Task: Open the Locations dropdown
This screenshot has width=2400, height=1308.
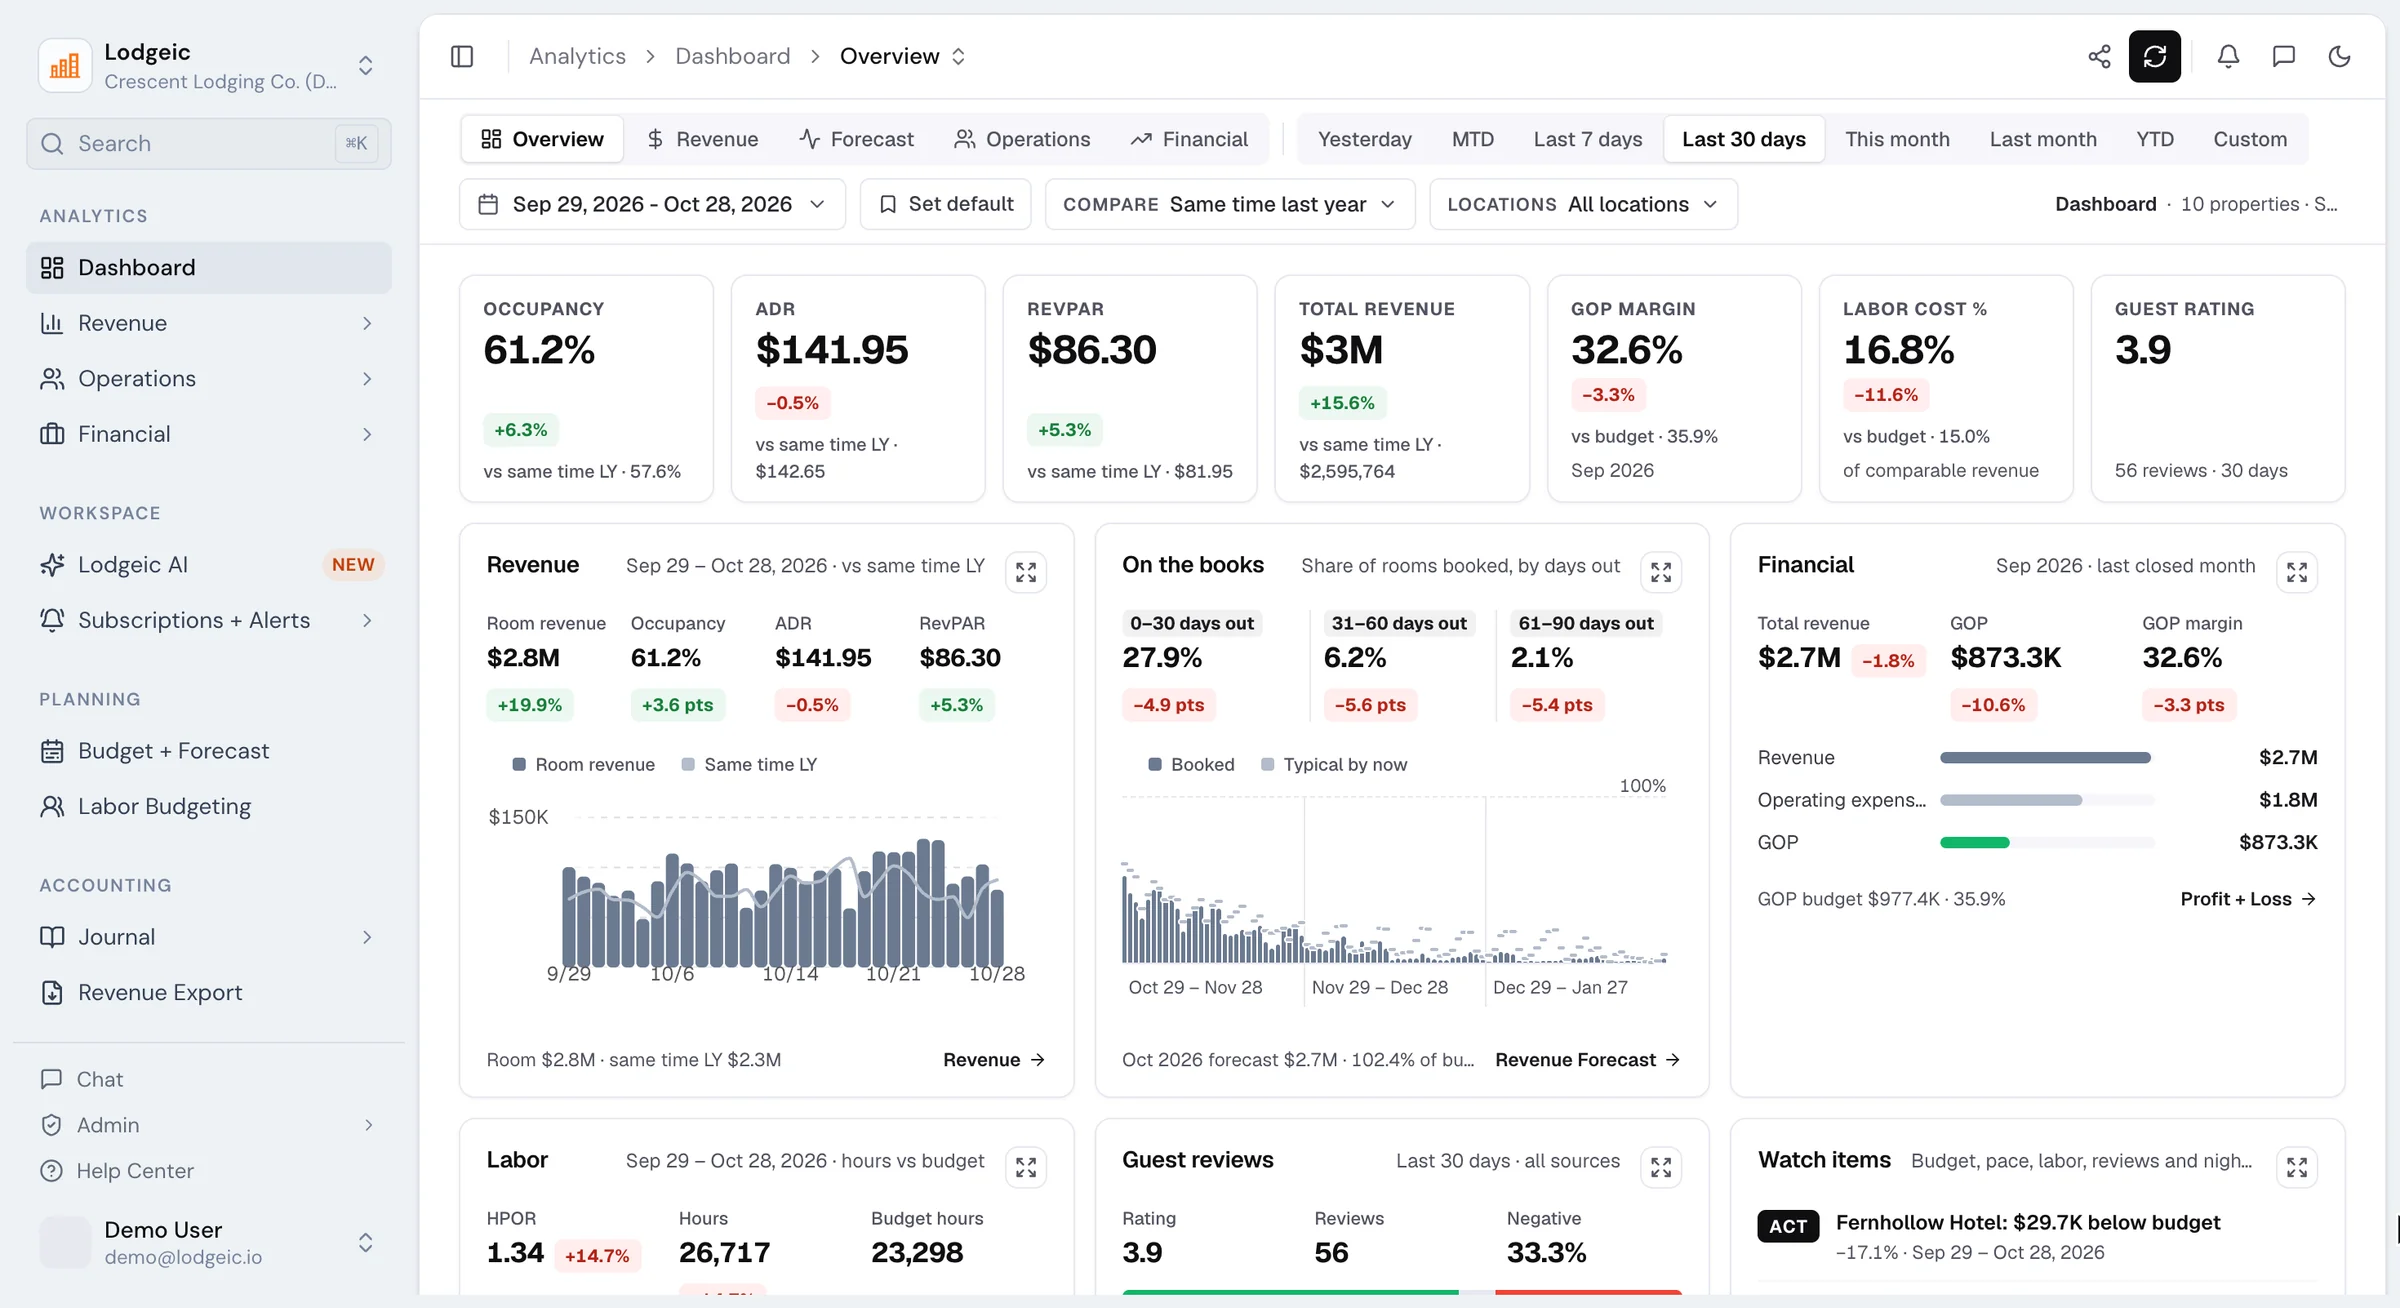Action: pyautogui.click(x=1583, y=204)
